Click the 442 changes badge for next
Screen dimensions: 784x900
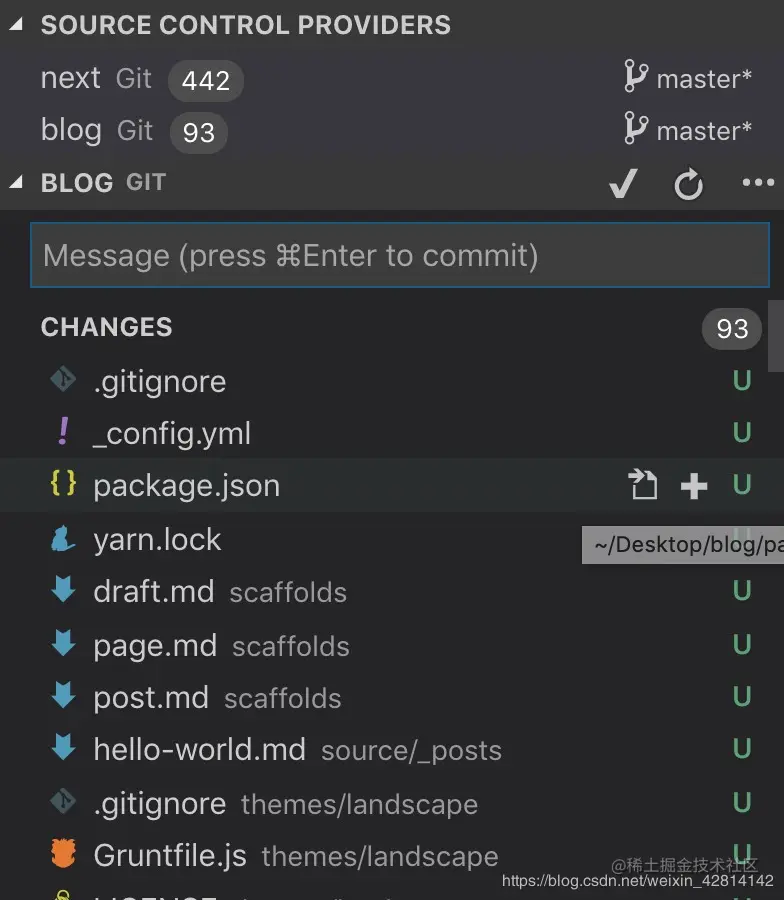[205, 81]
